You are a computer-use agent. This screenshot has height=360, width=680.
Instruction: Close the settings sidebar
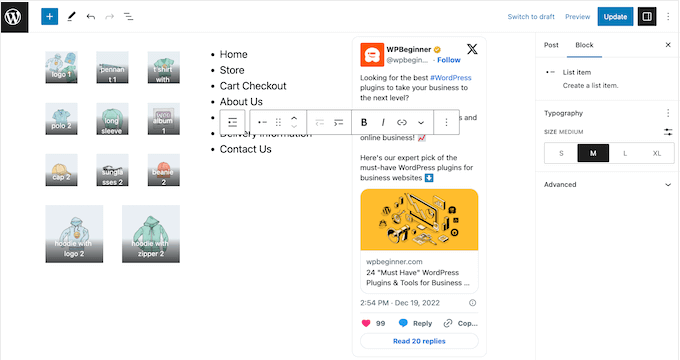(668, 45)
